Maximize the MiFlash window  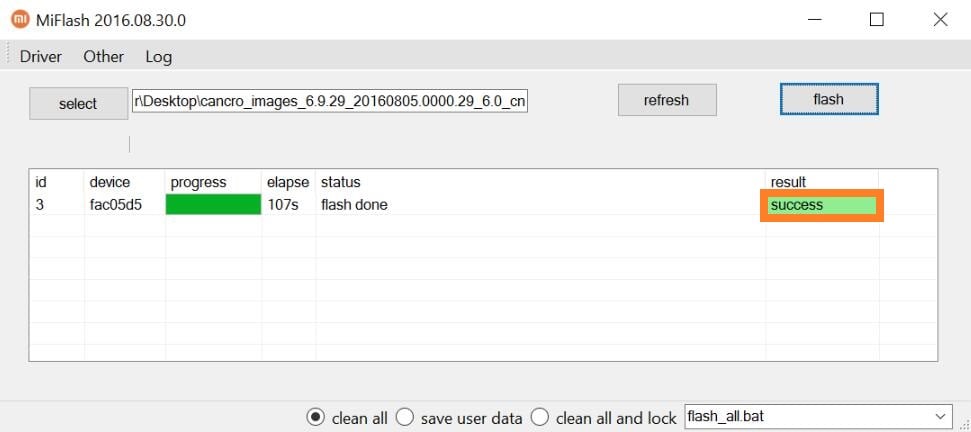pos(877,19)
